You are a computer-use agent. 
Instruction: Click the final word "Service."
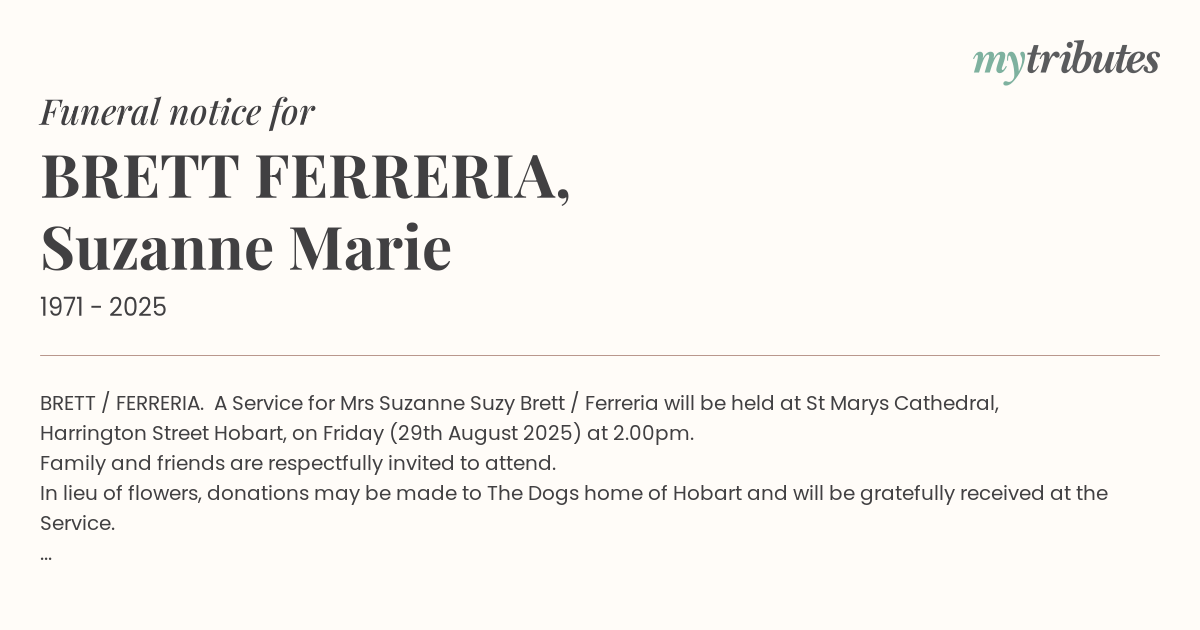(x=78, y=523)
